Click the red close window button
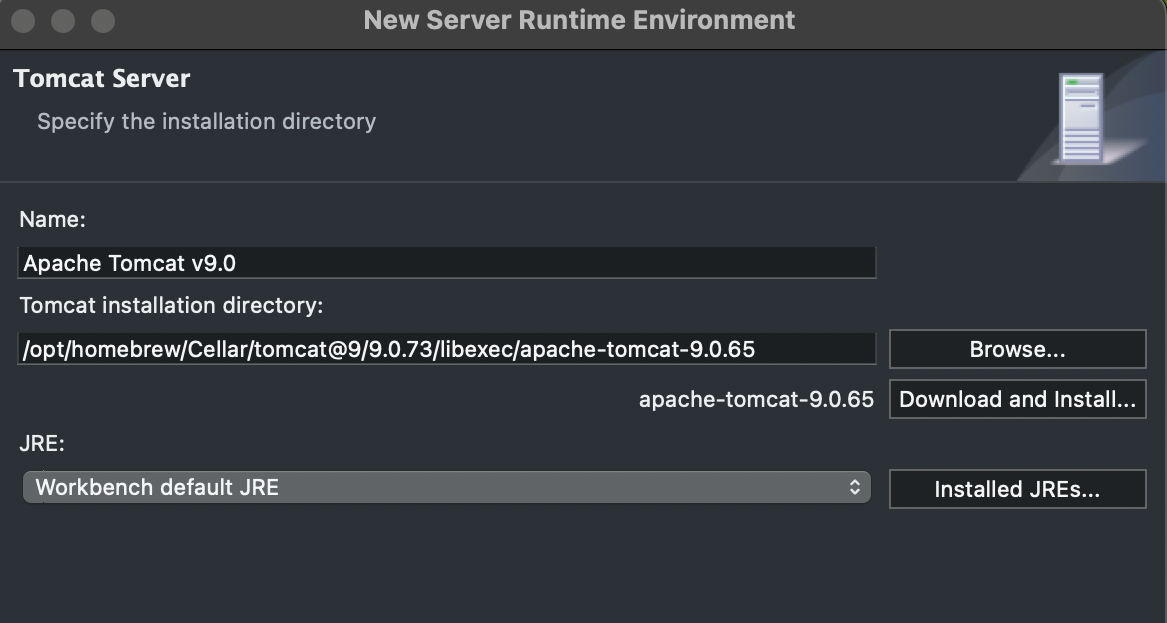 [x=24, y=21]
